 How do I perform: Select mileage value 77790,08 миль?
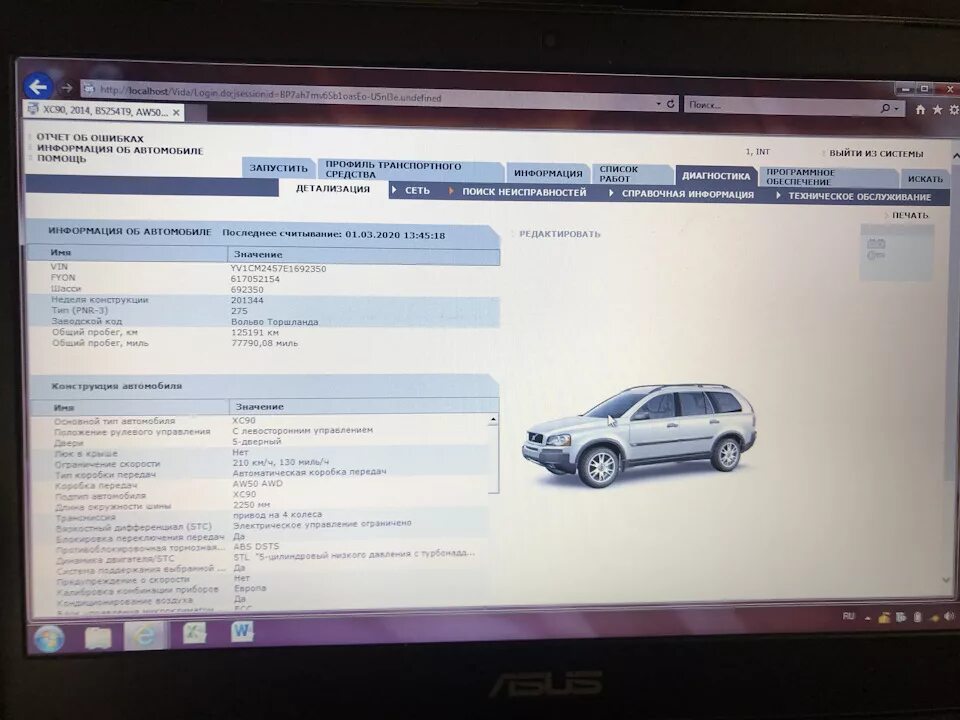click(x=264, y=343)
